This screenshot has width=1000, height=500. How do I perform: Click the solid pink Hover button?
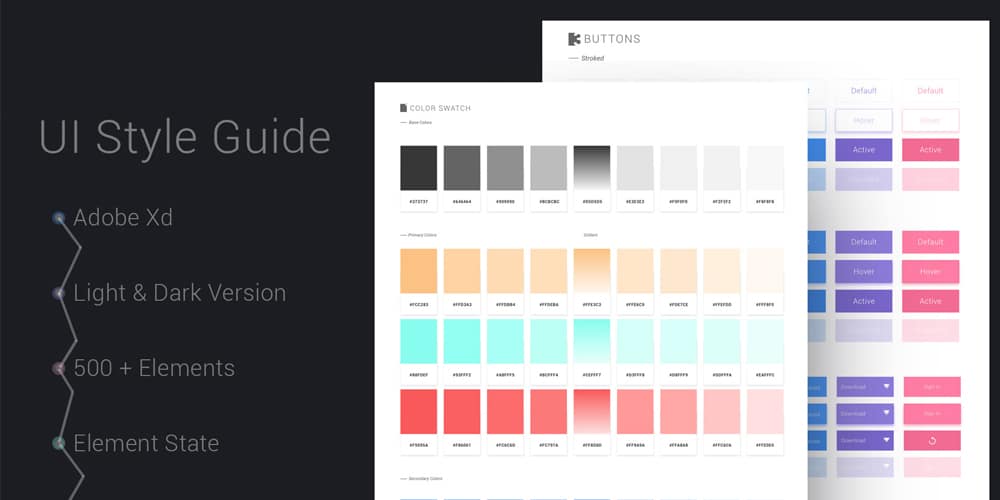pos(930,272)
